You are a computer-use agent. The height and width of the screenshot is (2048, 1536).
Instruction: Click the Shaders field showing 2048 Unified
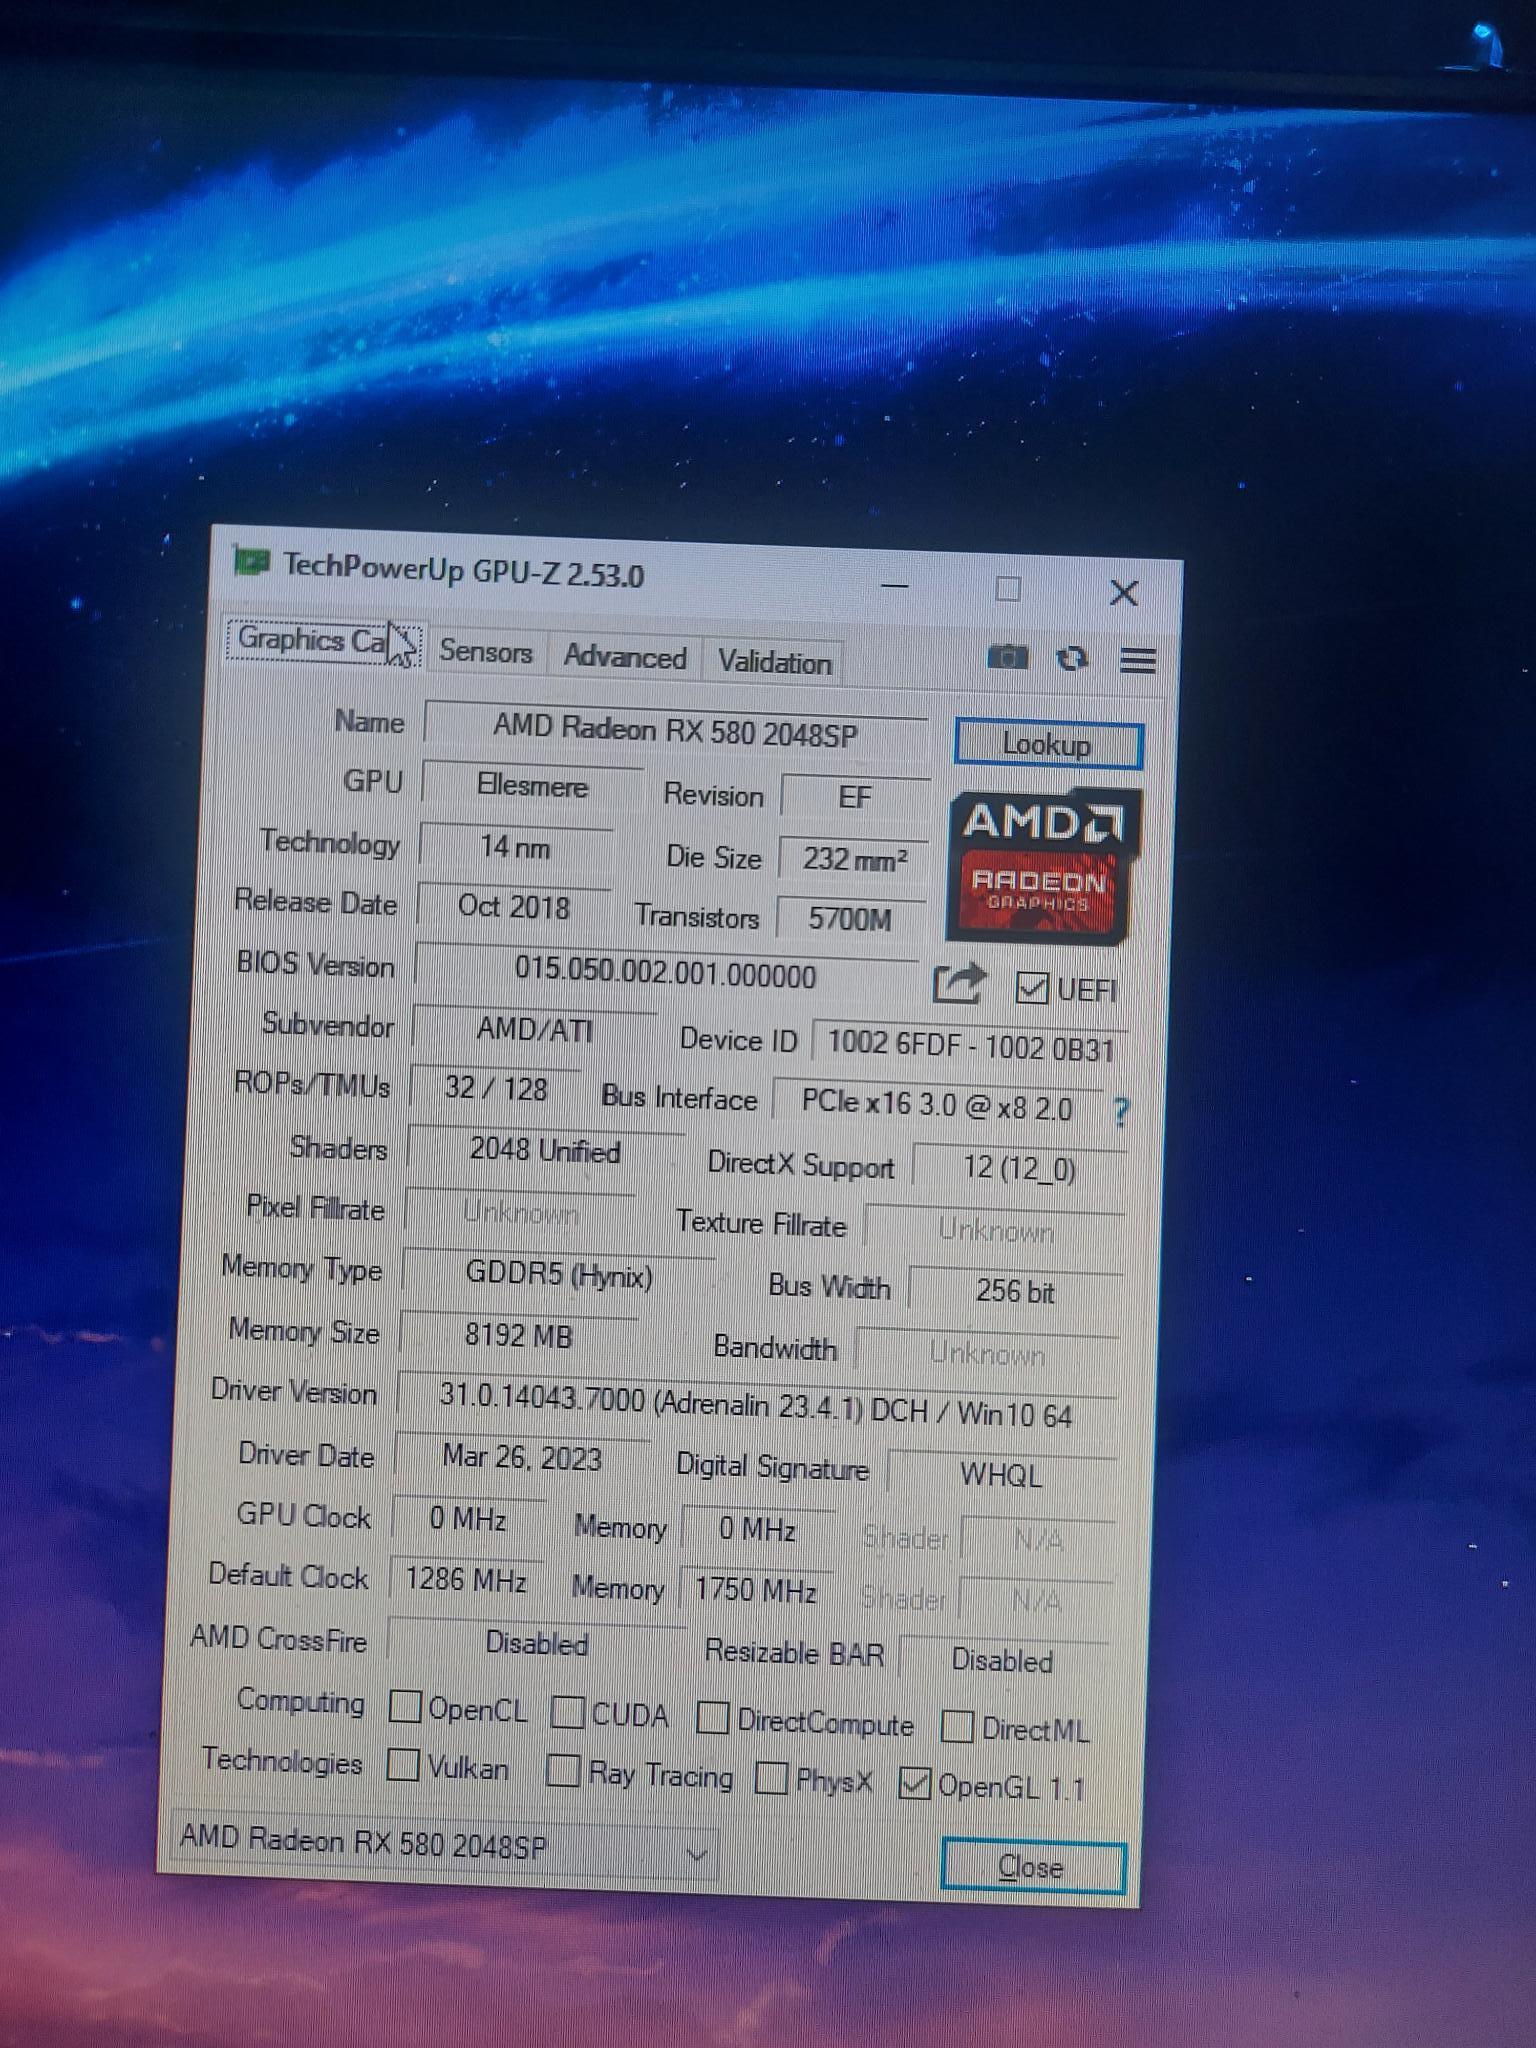click(545, 1151)
